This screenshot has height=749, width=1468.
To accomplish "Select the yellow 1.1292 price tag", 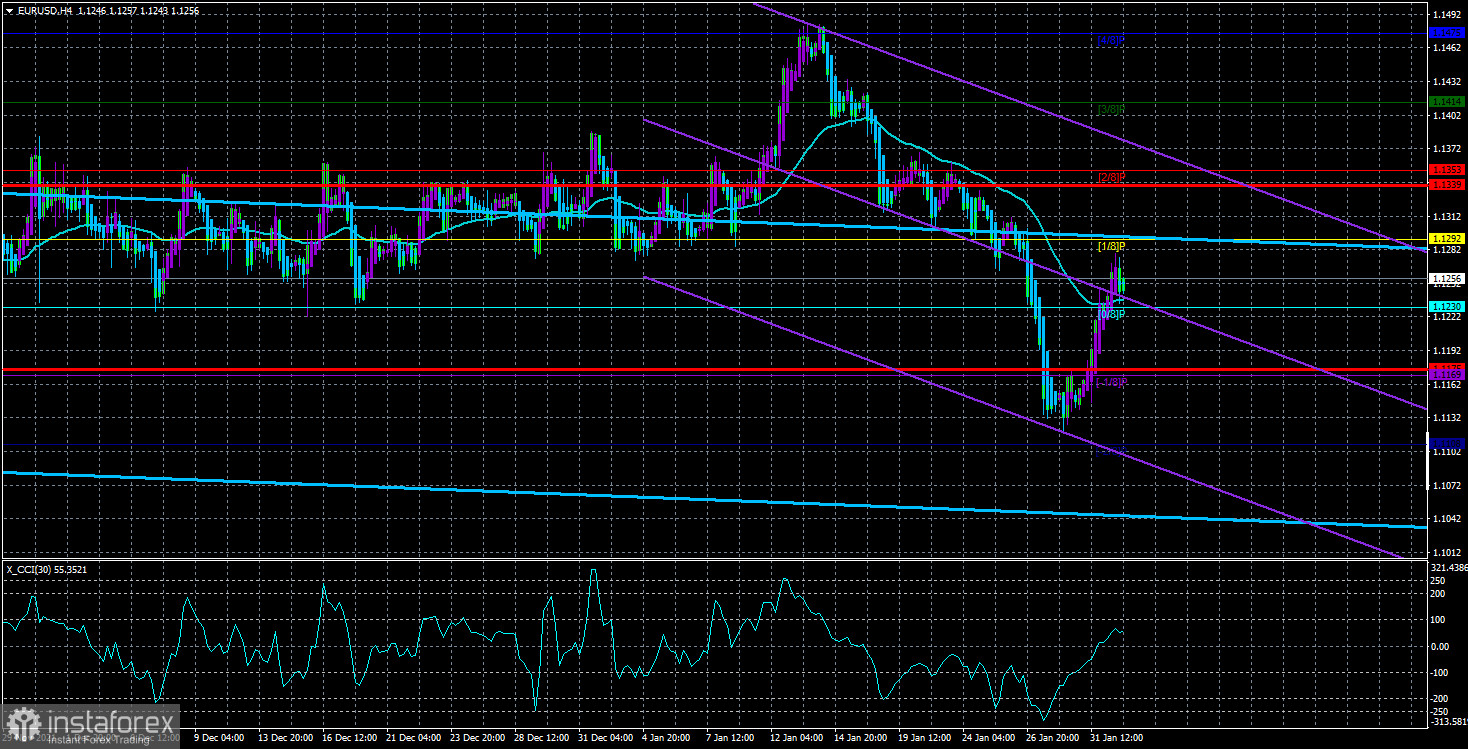I will [1447, 238].
